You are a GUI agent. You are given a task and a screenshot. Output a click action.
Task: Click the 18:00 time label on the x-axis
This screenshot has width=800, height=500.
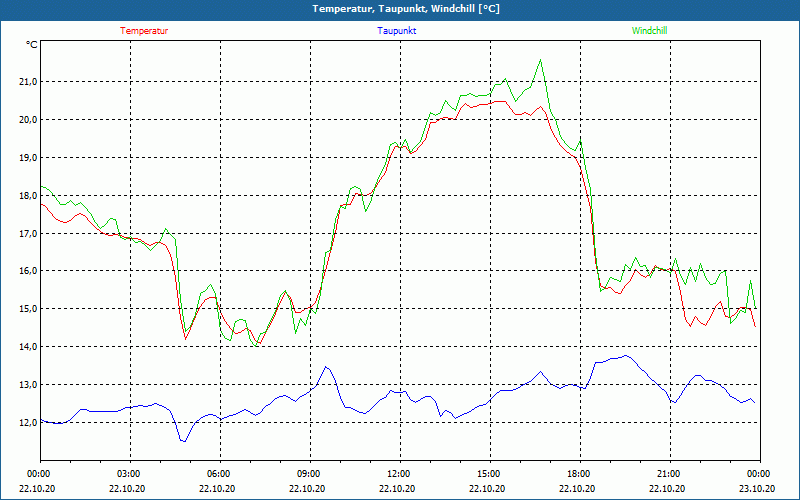tap(580, 474)
